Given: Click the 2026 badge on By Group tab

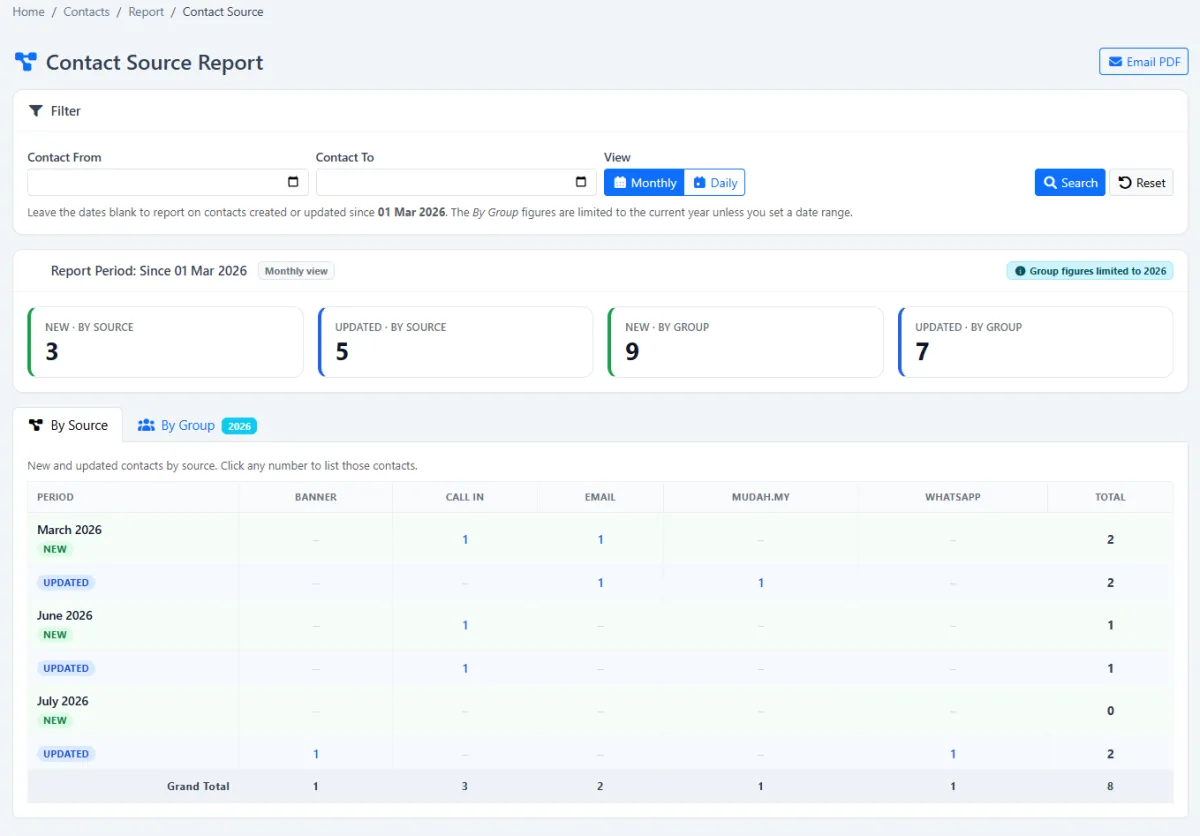Looking at the screenshot, I should coord(239,426).
